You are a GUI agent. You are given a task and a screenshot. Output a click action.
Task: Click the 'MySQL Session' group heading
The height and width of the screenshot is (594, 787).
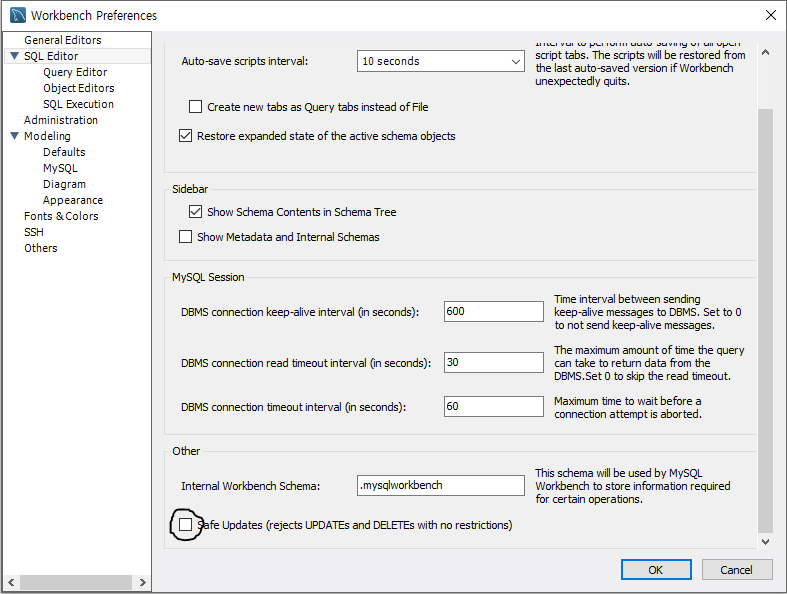point(208,277)
